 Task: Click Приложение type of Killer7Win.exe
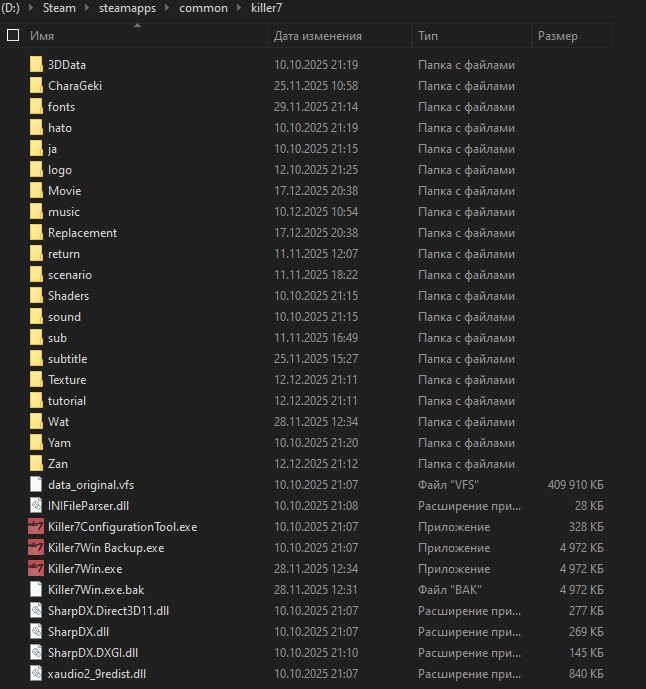[454, 569]
